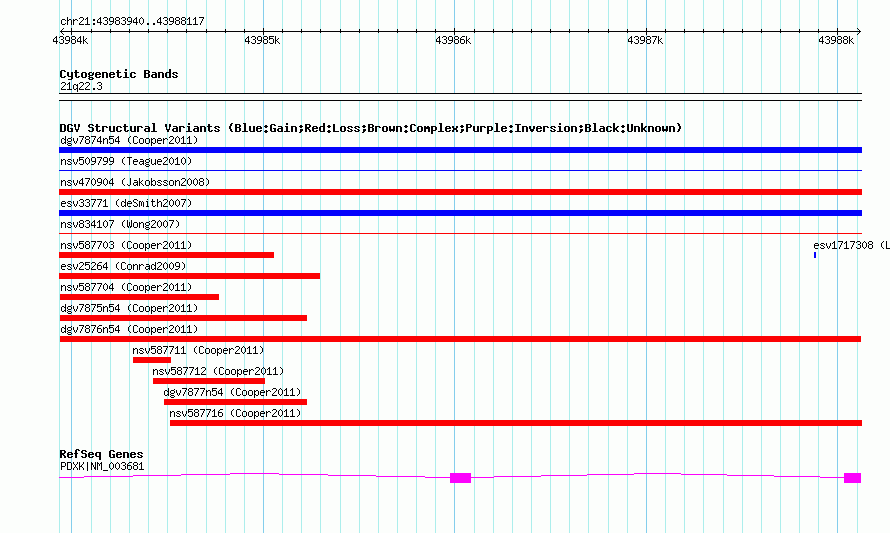Screen dimensions: 890x533
Task: Click the nsv587703 red bar
Action: click(x=167, y=255)
